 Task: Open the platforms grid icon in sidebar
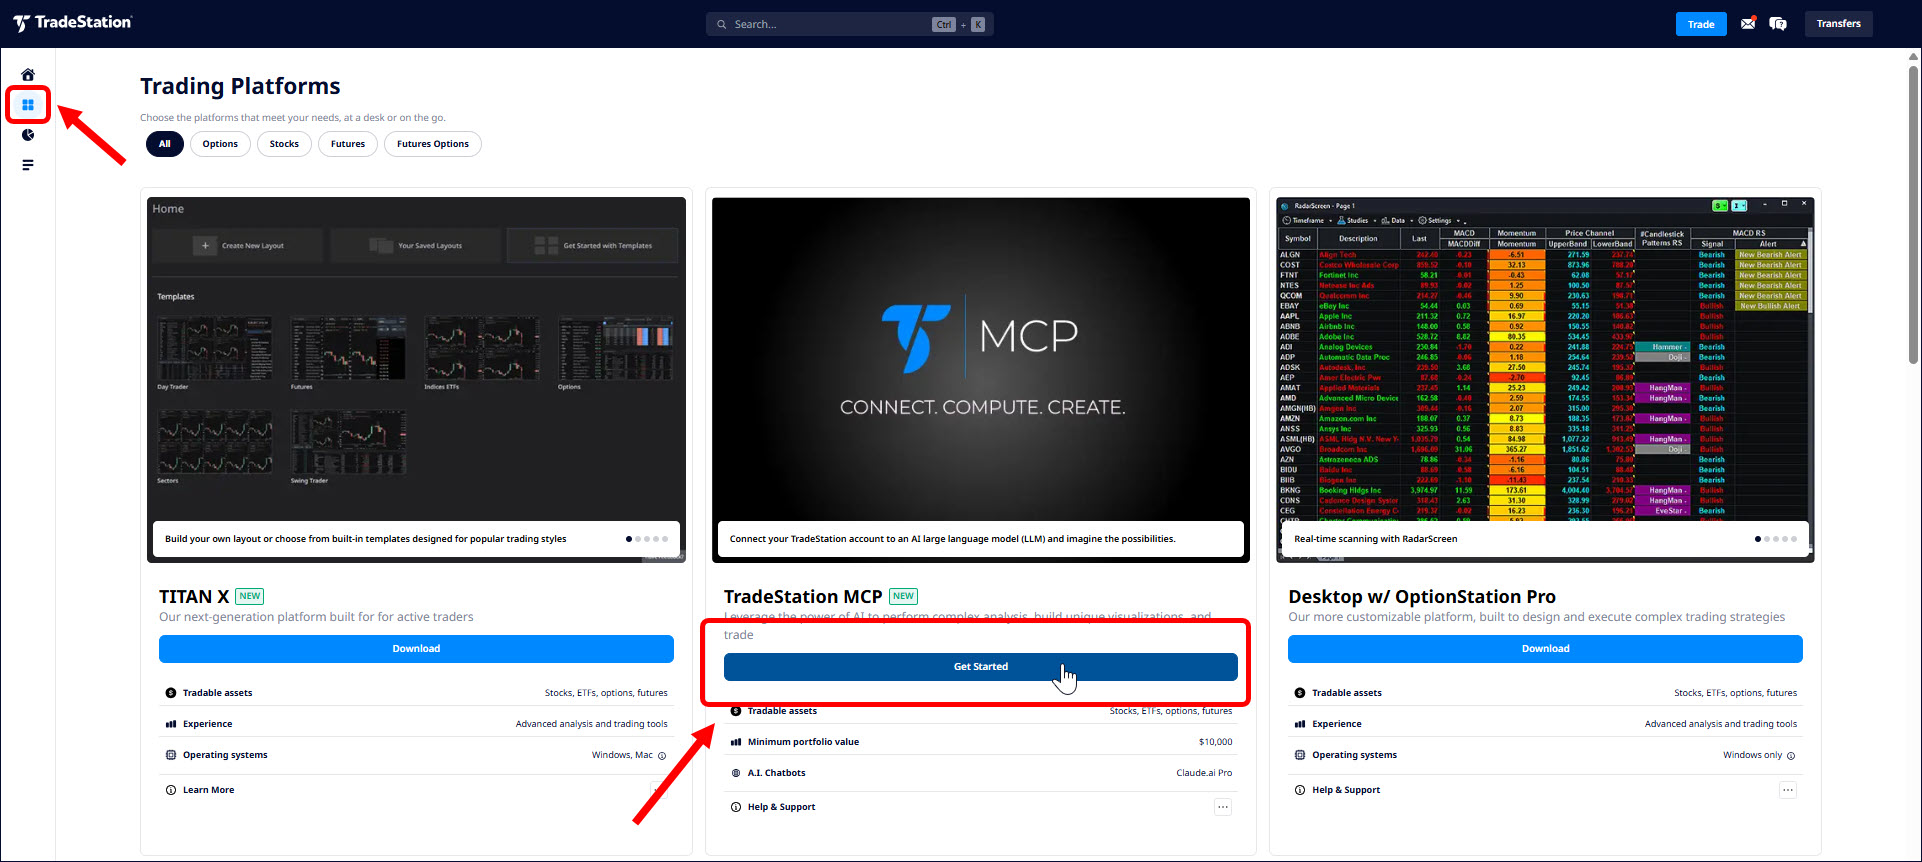(28, 105)
